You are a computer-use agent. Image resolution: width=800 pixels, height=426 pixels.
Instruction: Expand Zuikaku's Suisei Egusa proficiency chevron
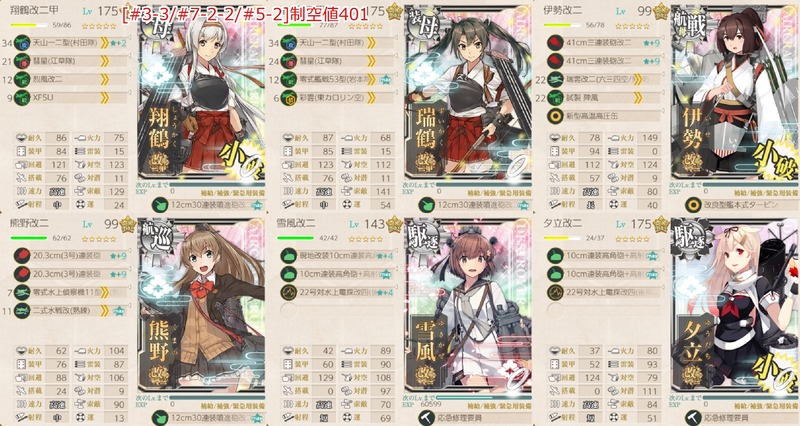click(x=371, y=61)
